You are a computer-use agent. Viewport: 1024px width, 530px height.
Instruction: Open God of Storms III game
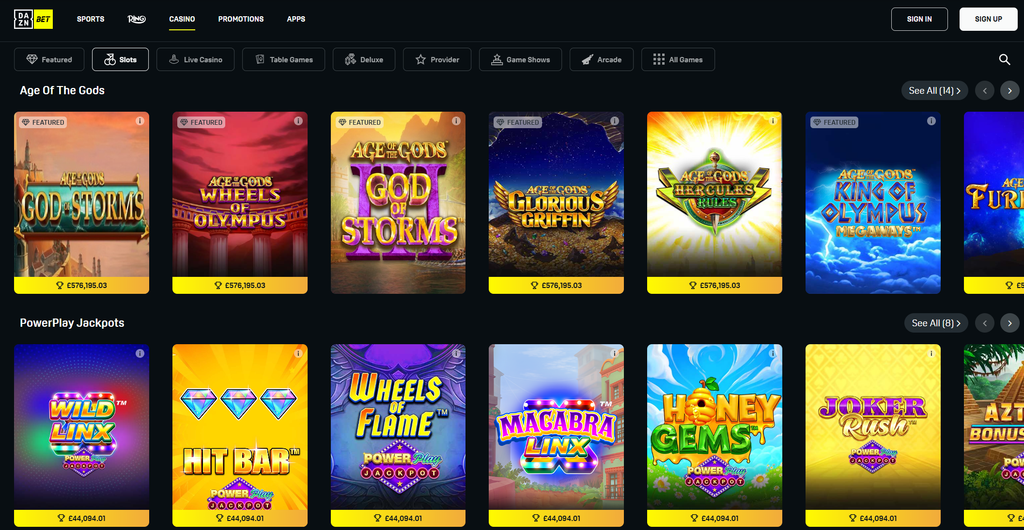tap(398, 202)
